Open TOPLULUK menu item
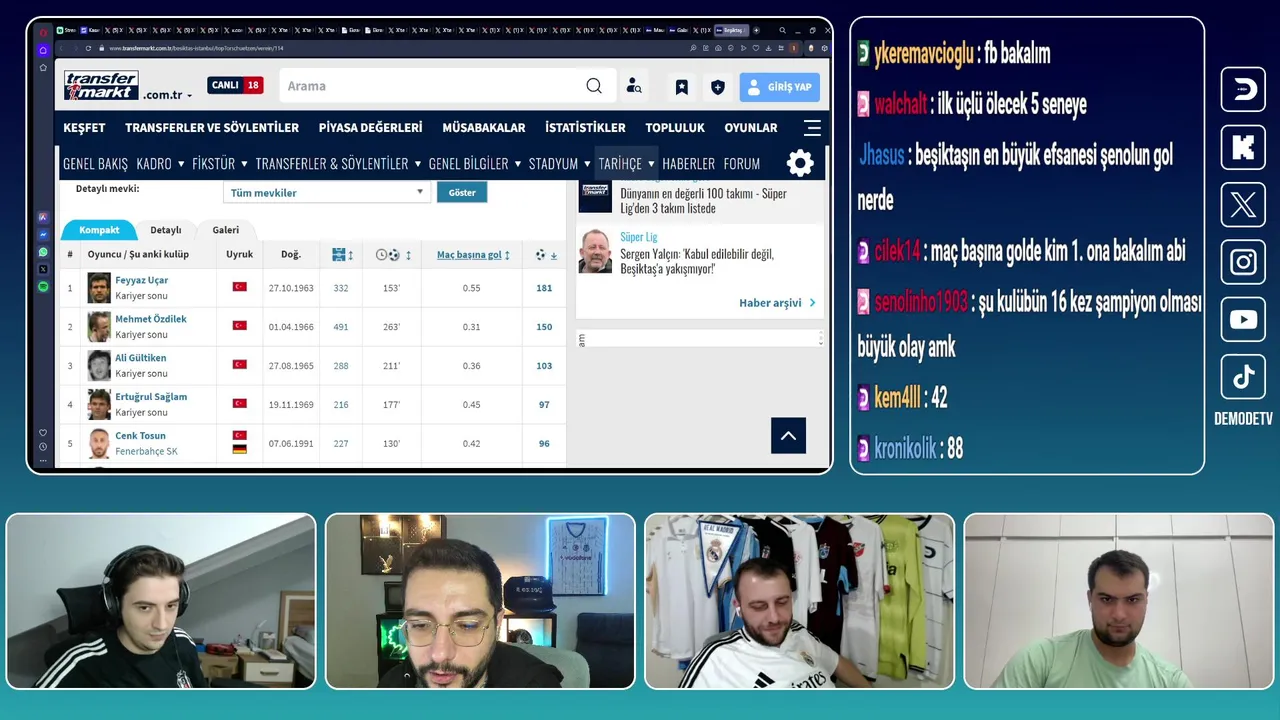This screenshot has height=720, width=1280. [675, 128]
